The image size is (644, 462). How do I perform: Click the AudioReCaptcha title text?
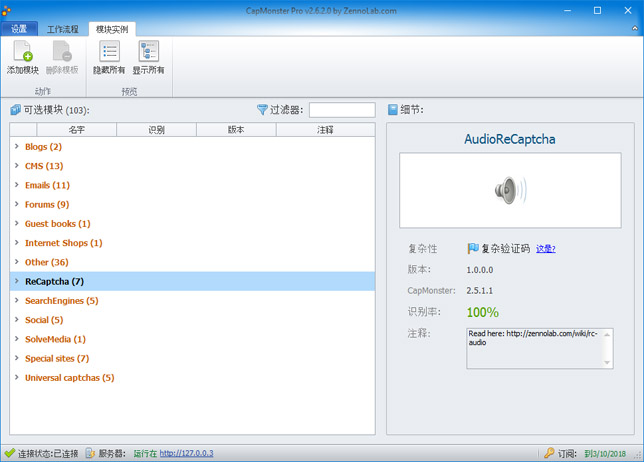click(510, 139)
